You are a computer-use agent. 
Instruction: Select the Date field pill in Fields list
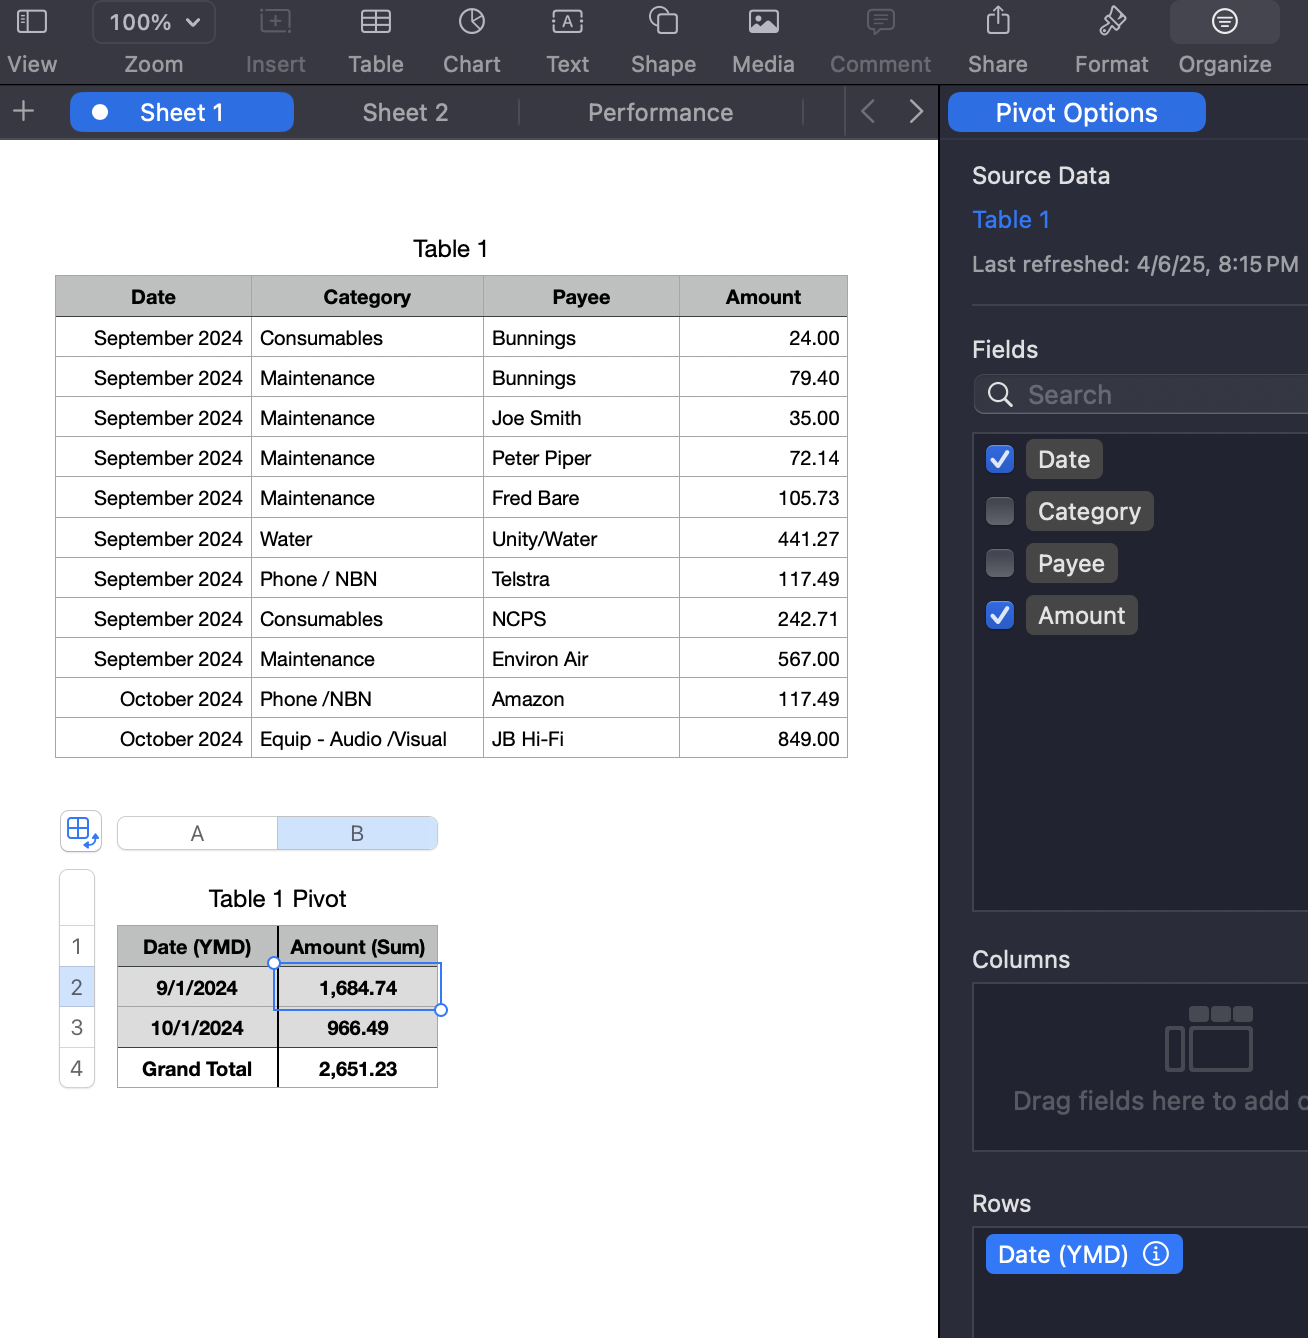click(x=1064, y=459)
